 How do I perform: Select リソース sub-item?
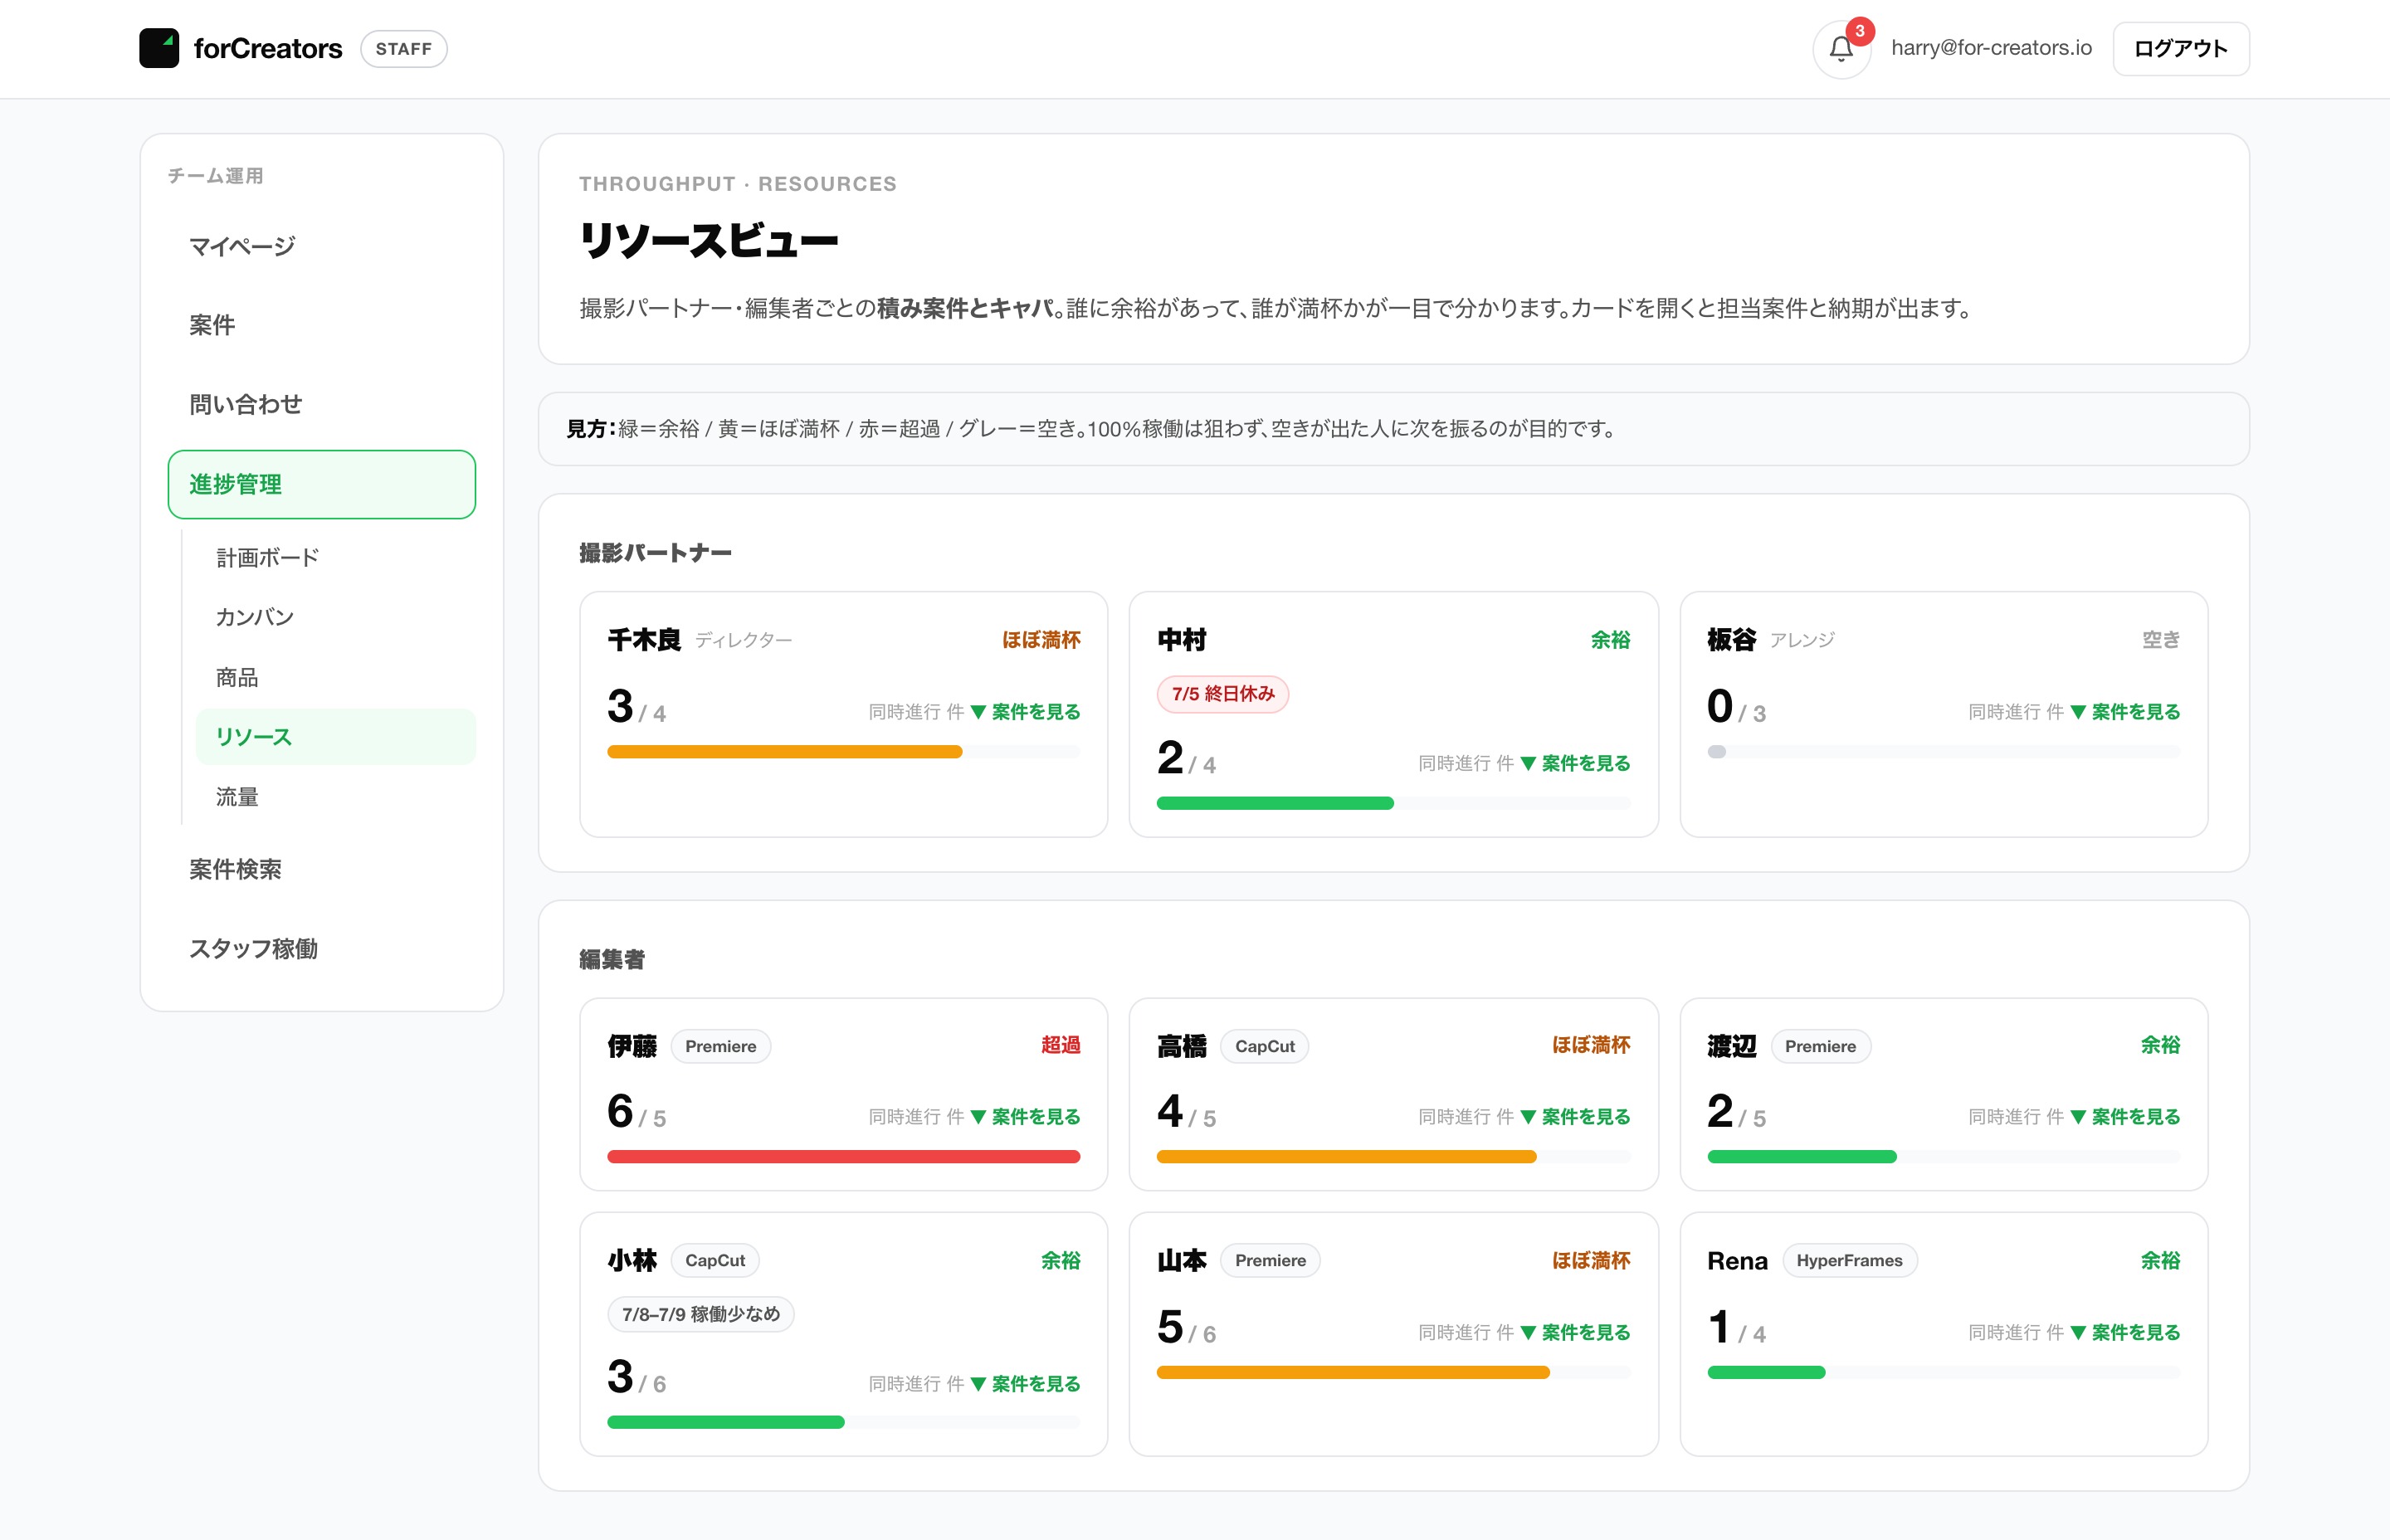(x=335, y=737)
